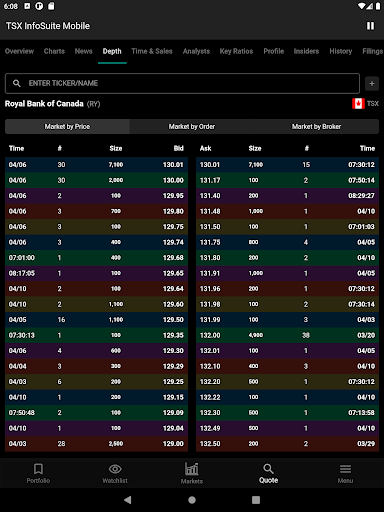The image size is (384, 512).
Task: Tap bid price 130.00
Action: click(173, 180)
